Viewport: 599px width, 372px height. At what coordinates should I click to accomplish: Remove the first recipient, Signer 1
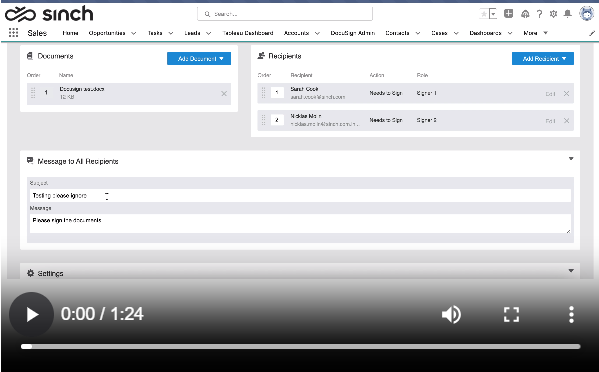[x=566, y=94]
